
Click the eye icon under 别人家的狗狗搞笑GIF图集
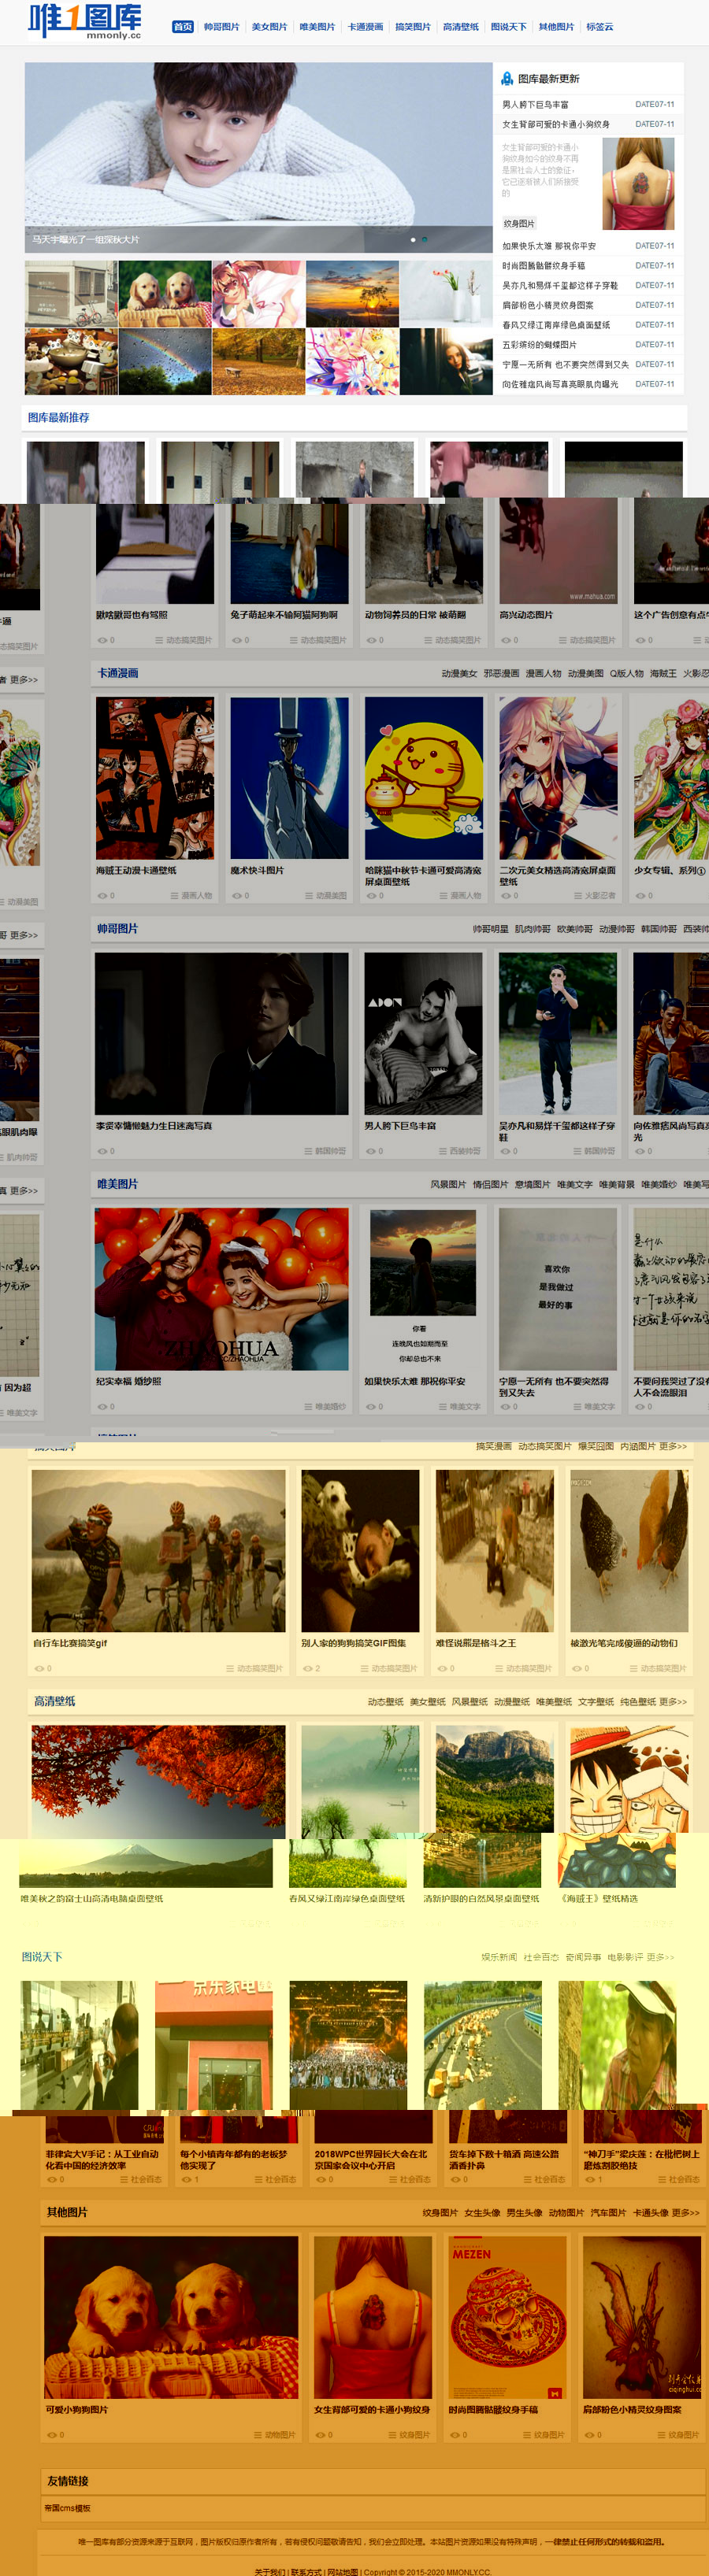(x=308, y=1668)
